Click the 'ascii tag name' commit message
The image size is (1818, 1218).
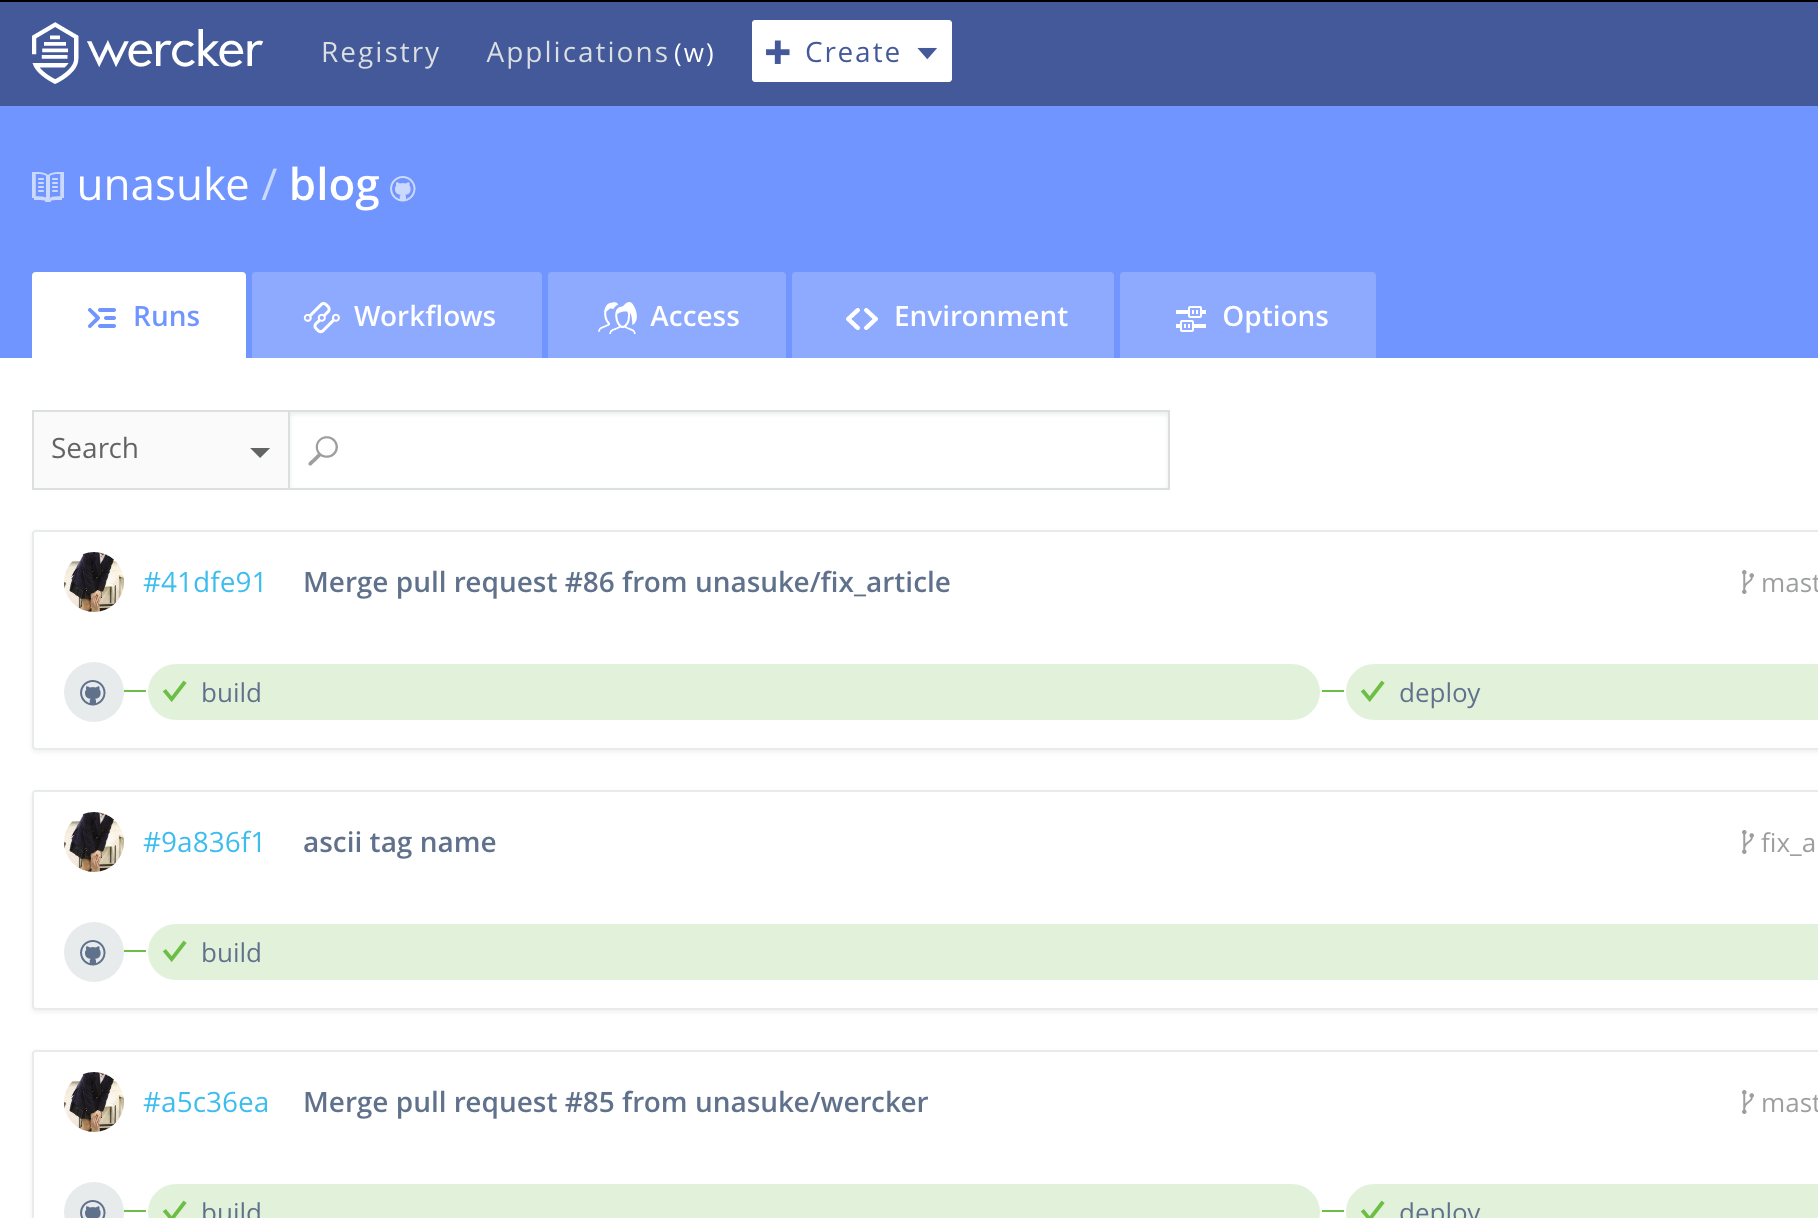(x=400, y=842)
